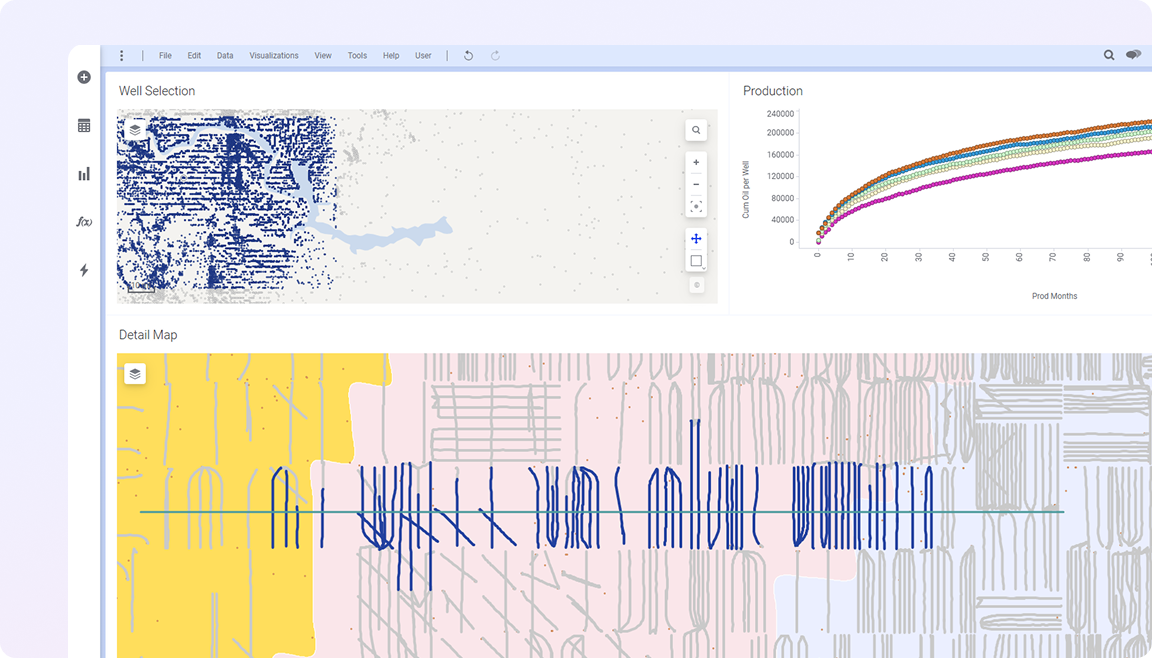This screenshot has width=1152, height=658.
Task: Open the Data menu
Action: 225,56
